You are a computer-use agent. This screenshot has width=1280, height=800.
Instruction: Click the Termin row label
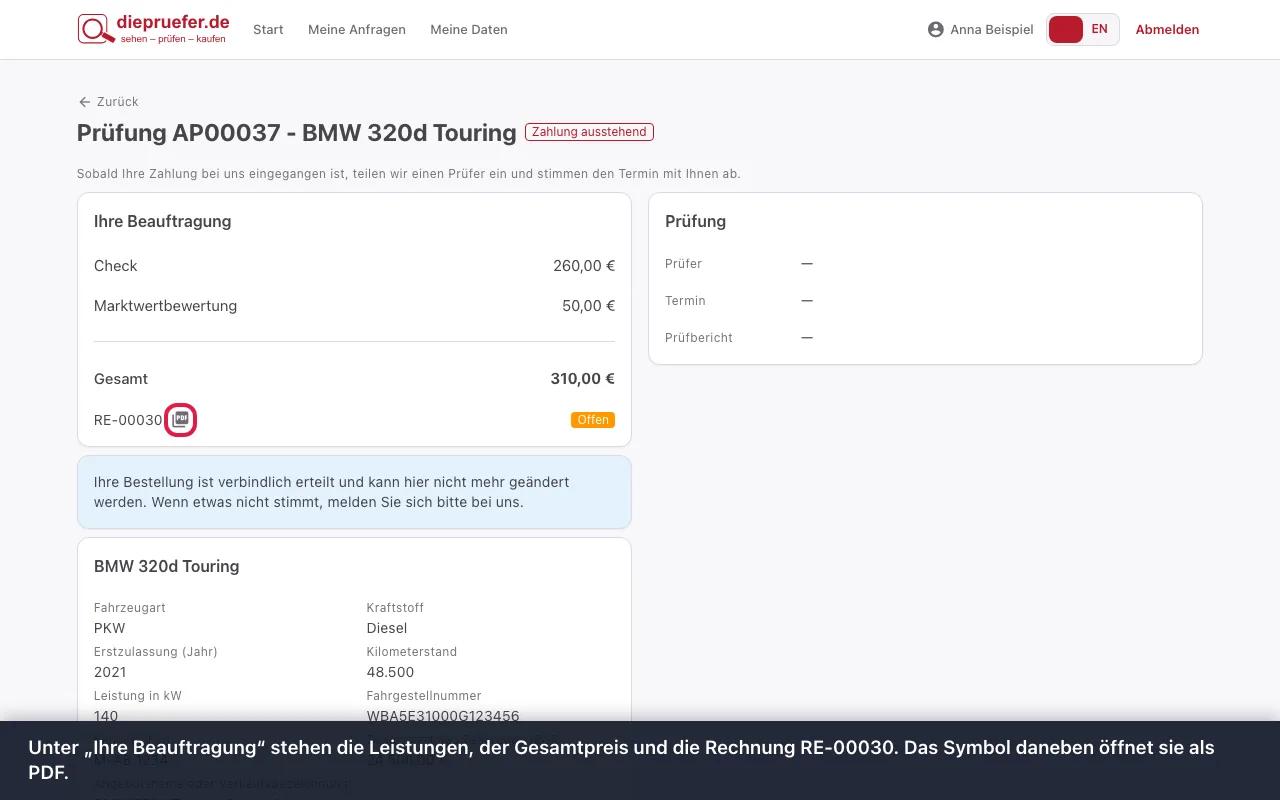pos(685,301)
